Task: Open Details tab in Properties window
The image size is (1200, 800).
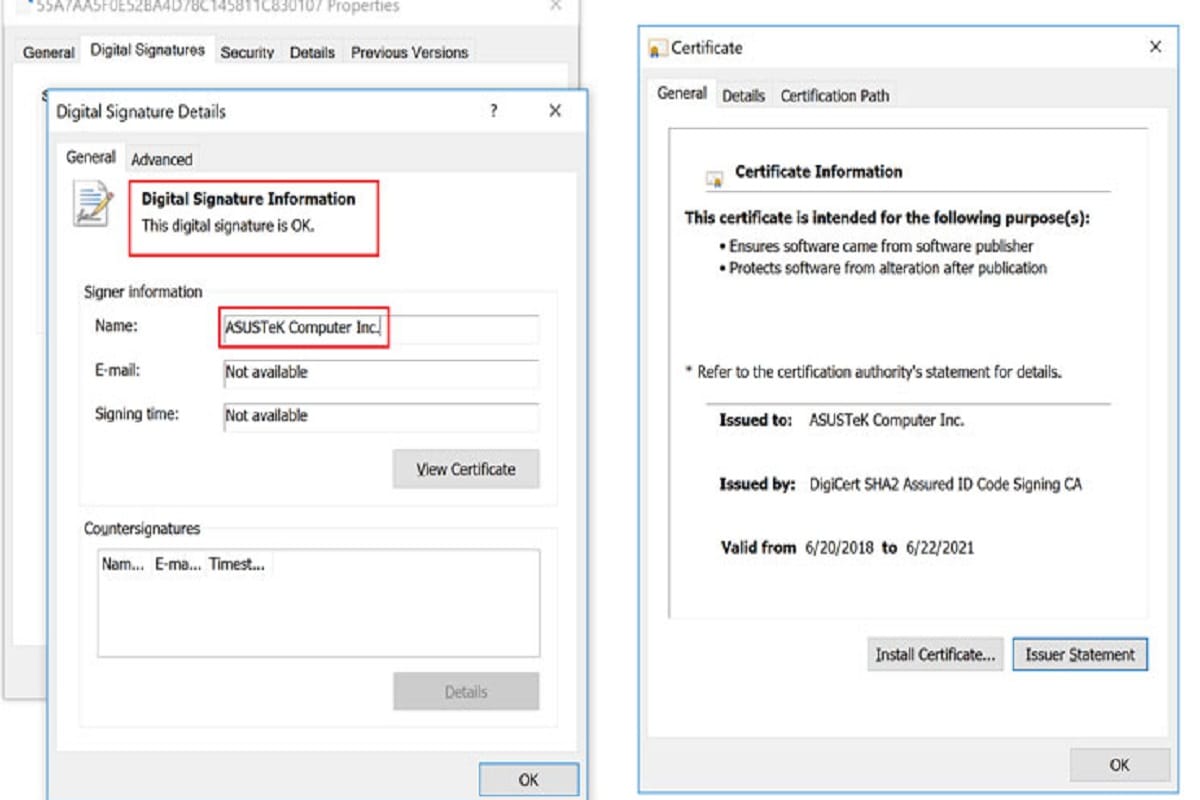Action: tap(312, 52)
